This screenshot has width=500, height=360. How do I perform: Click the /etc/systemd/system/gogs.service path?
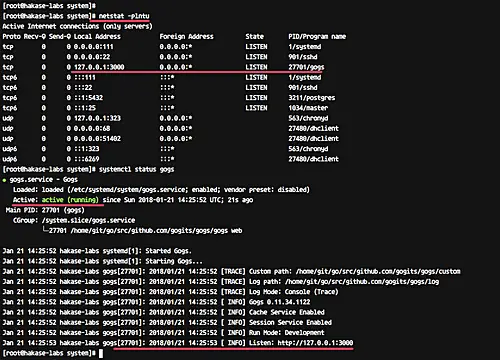127,190
